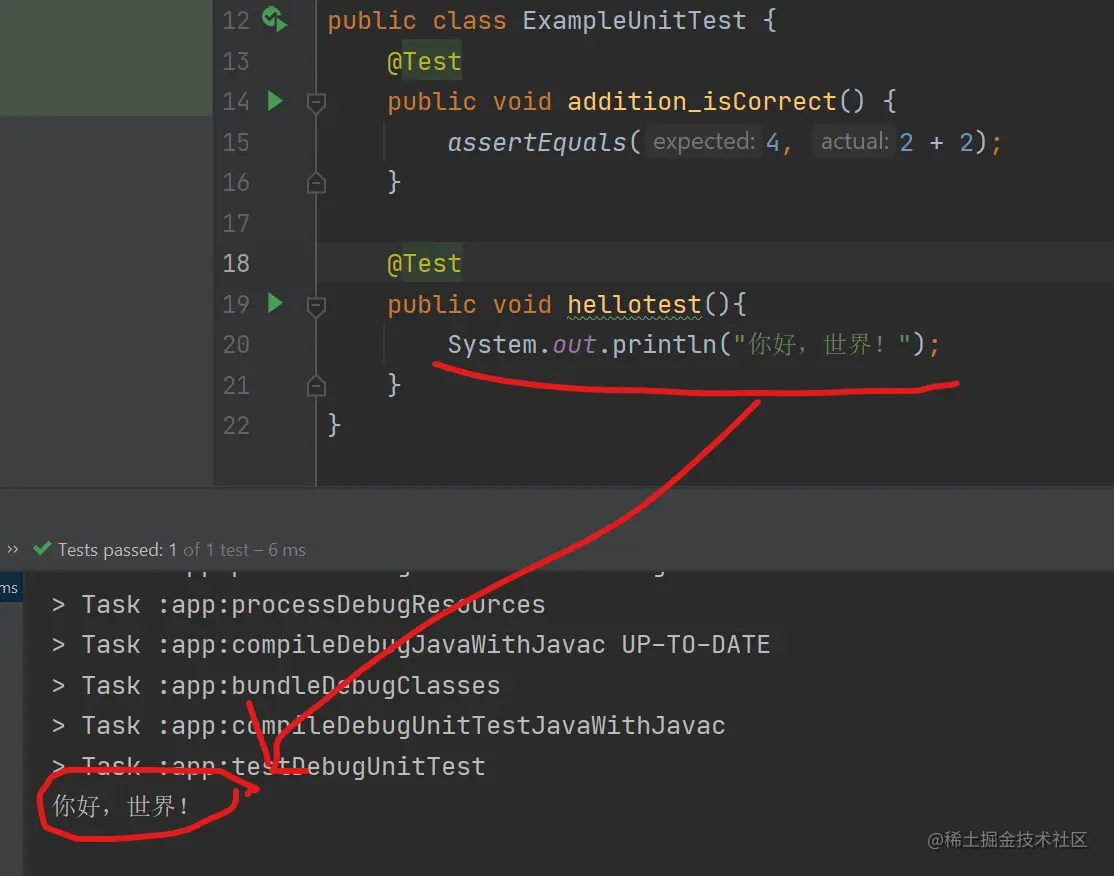
Task: Click the @Test annotation on line 18
Action: coord(424,264)
